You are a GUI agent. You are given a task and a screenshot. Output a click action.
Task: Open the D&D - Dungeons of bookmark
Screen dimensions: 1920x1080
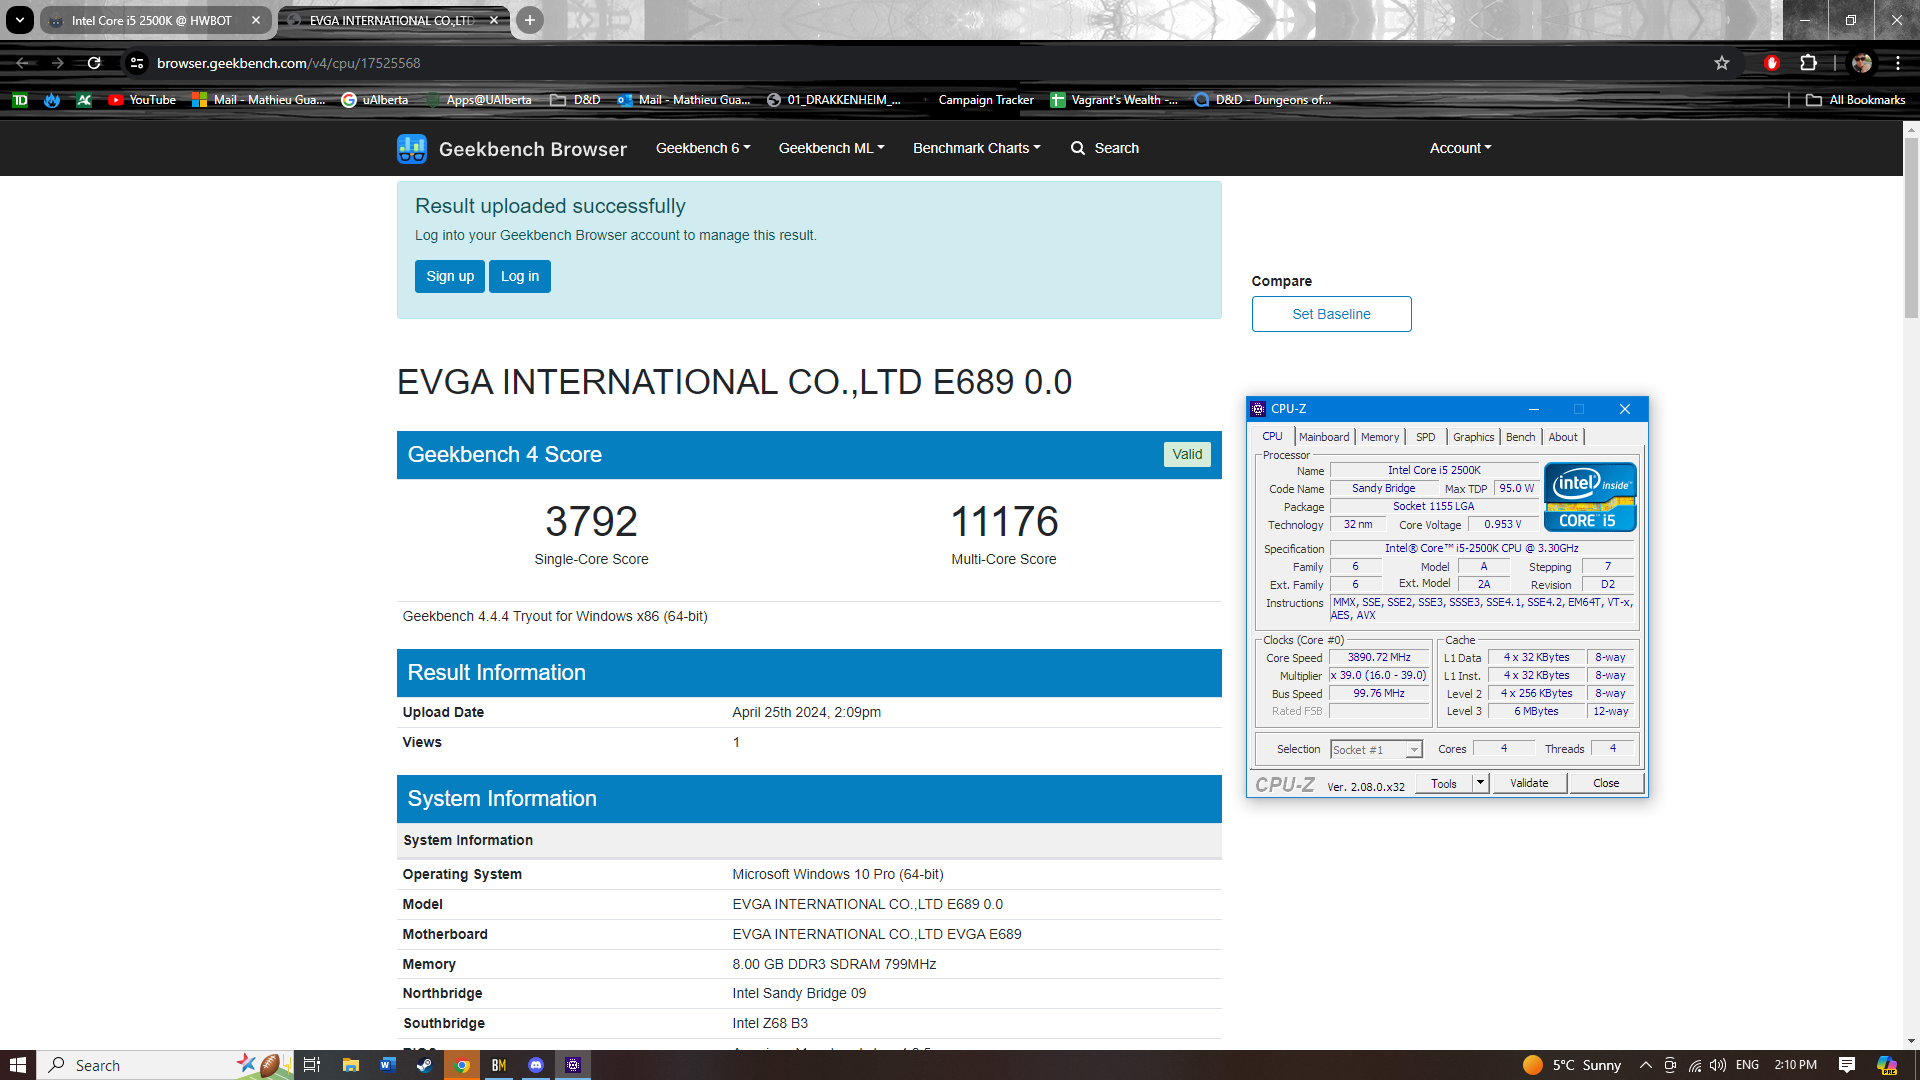pyautogui.click(x=1263, y=100)
